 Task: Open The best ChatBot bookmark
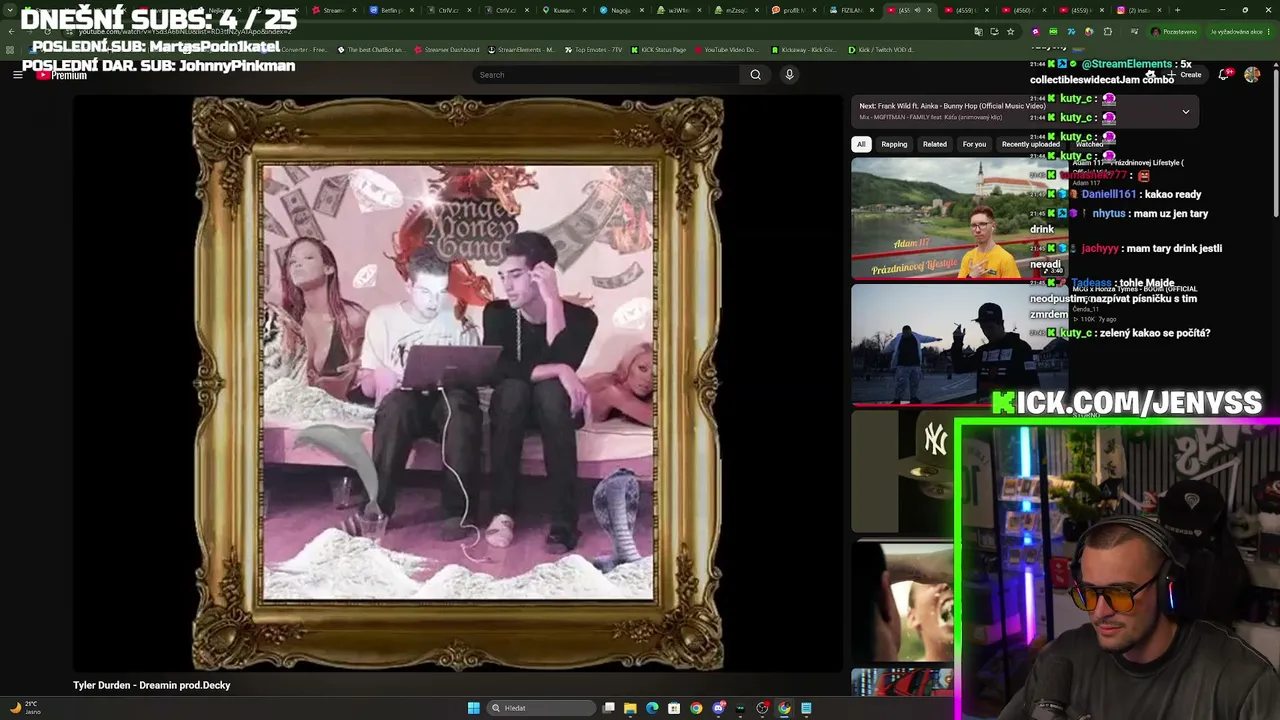pyautogui.click(x=371, y=50)
